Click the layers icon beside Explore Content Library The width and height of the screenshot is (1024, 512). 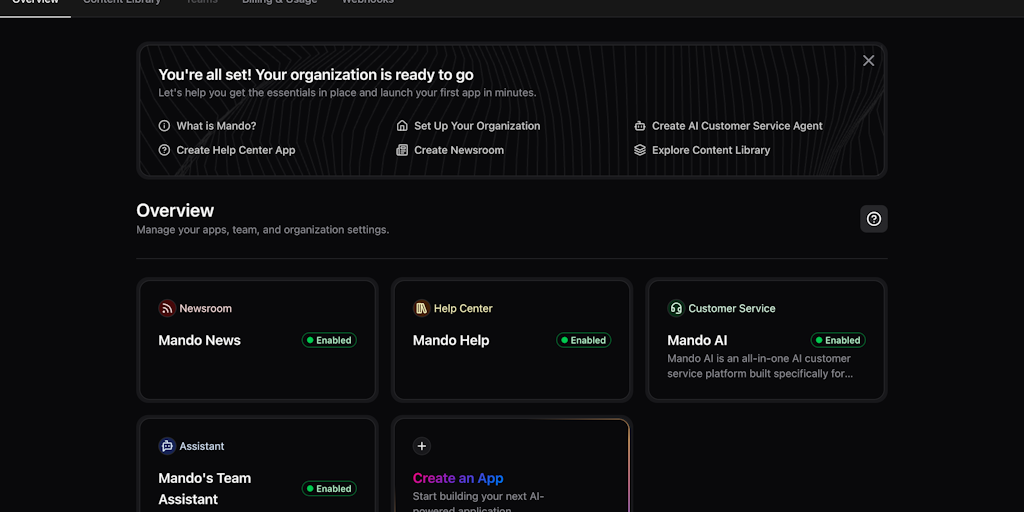click(x=640, y=150)
